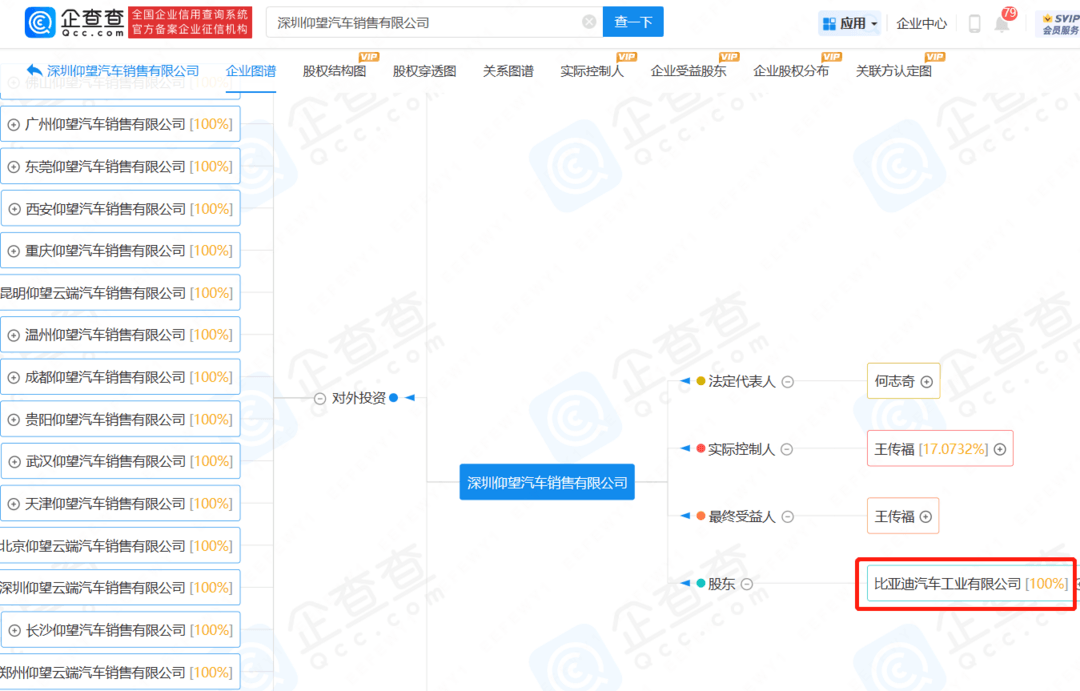Select the 企业图谱 tab
Image resolution: width=1080 pixels, height=691 pixels.
point(251,71)
